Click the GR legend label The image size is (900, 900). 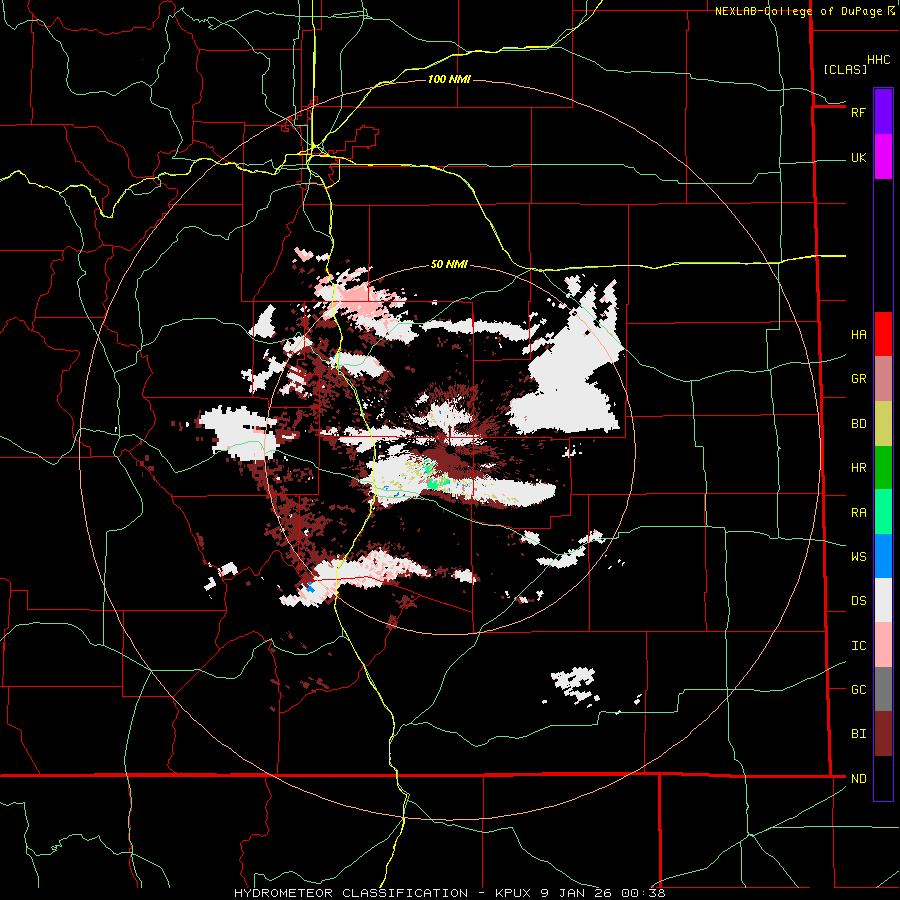coord(858,379)
